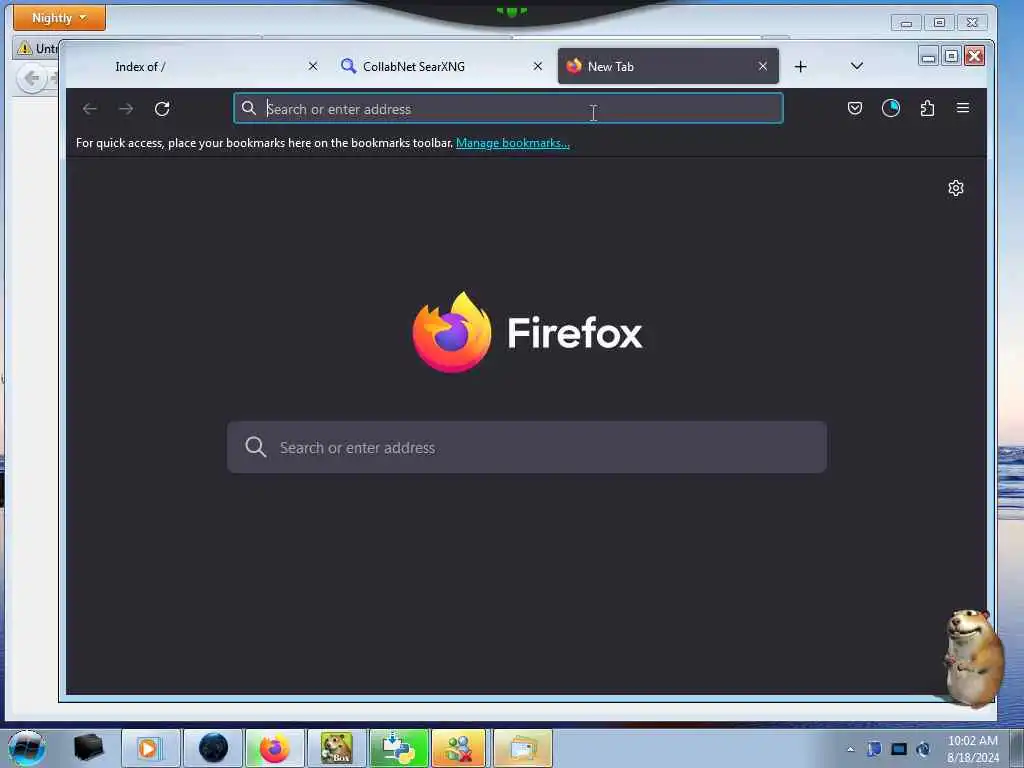Open the new tab personalize gear
The height and width of the screenshot is (768, 1024).
point(955,188)
